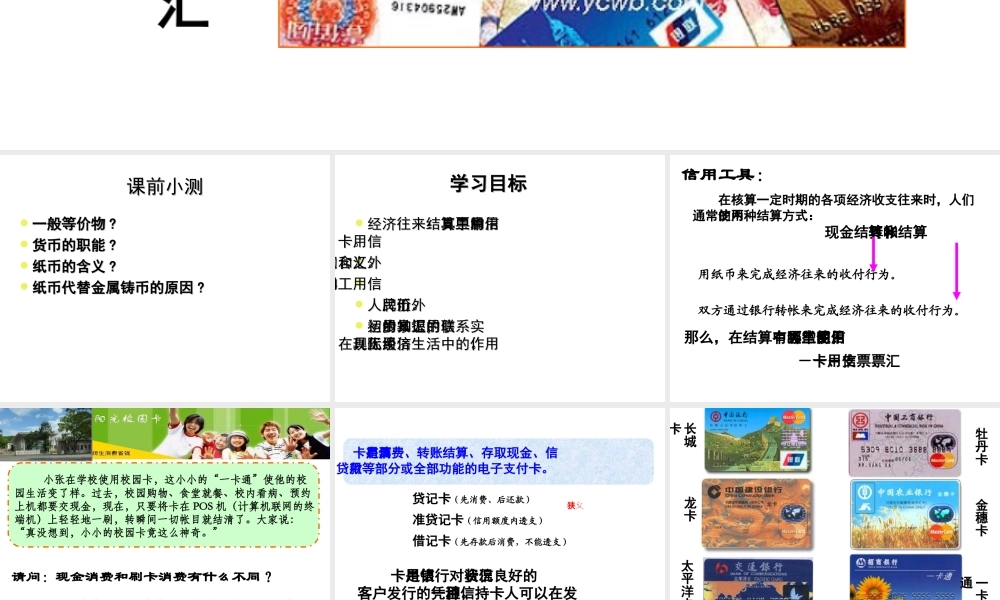The height and width of the screenshot is (600, 1000).
Task: Click the China Construction Bank 龙卡 image
Action: (x=757, y=515)
